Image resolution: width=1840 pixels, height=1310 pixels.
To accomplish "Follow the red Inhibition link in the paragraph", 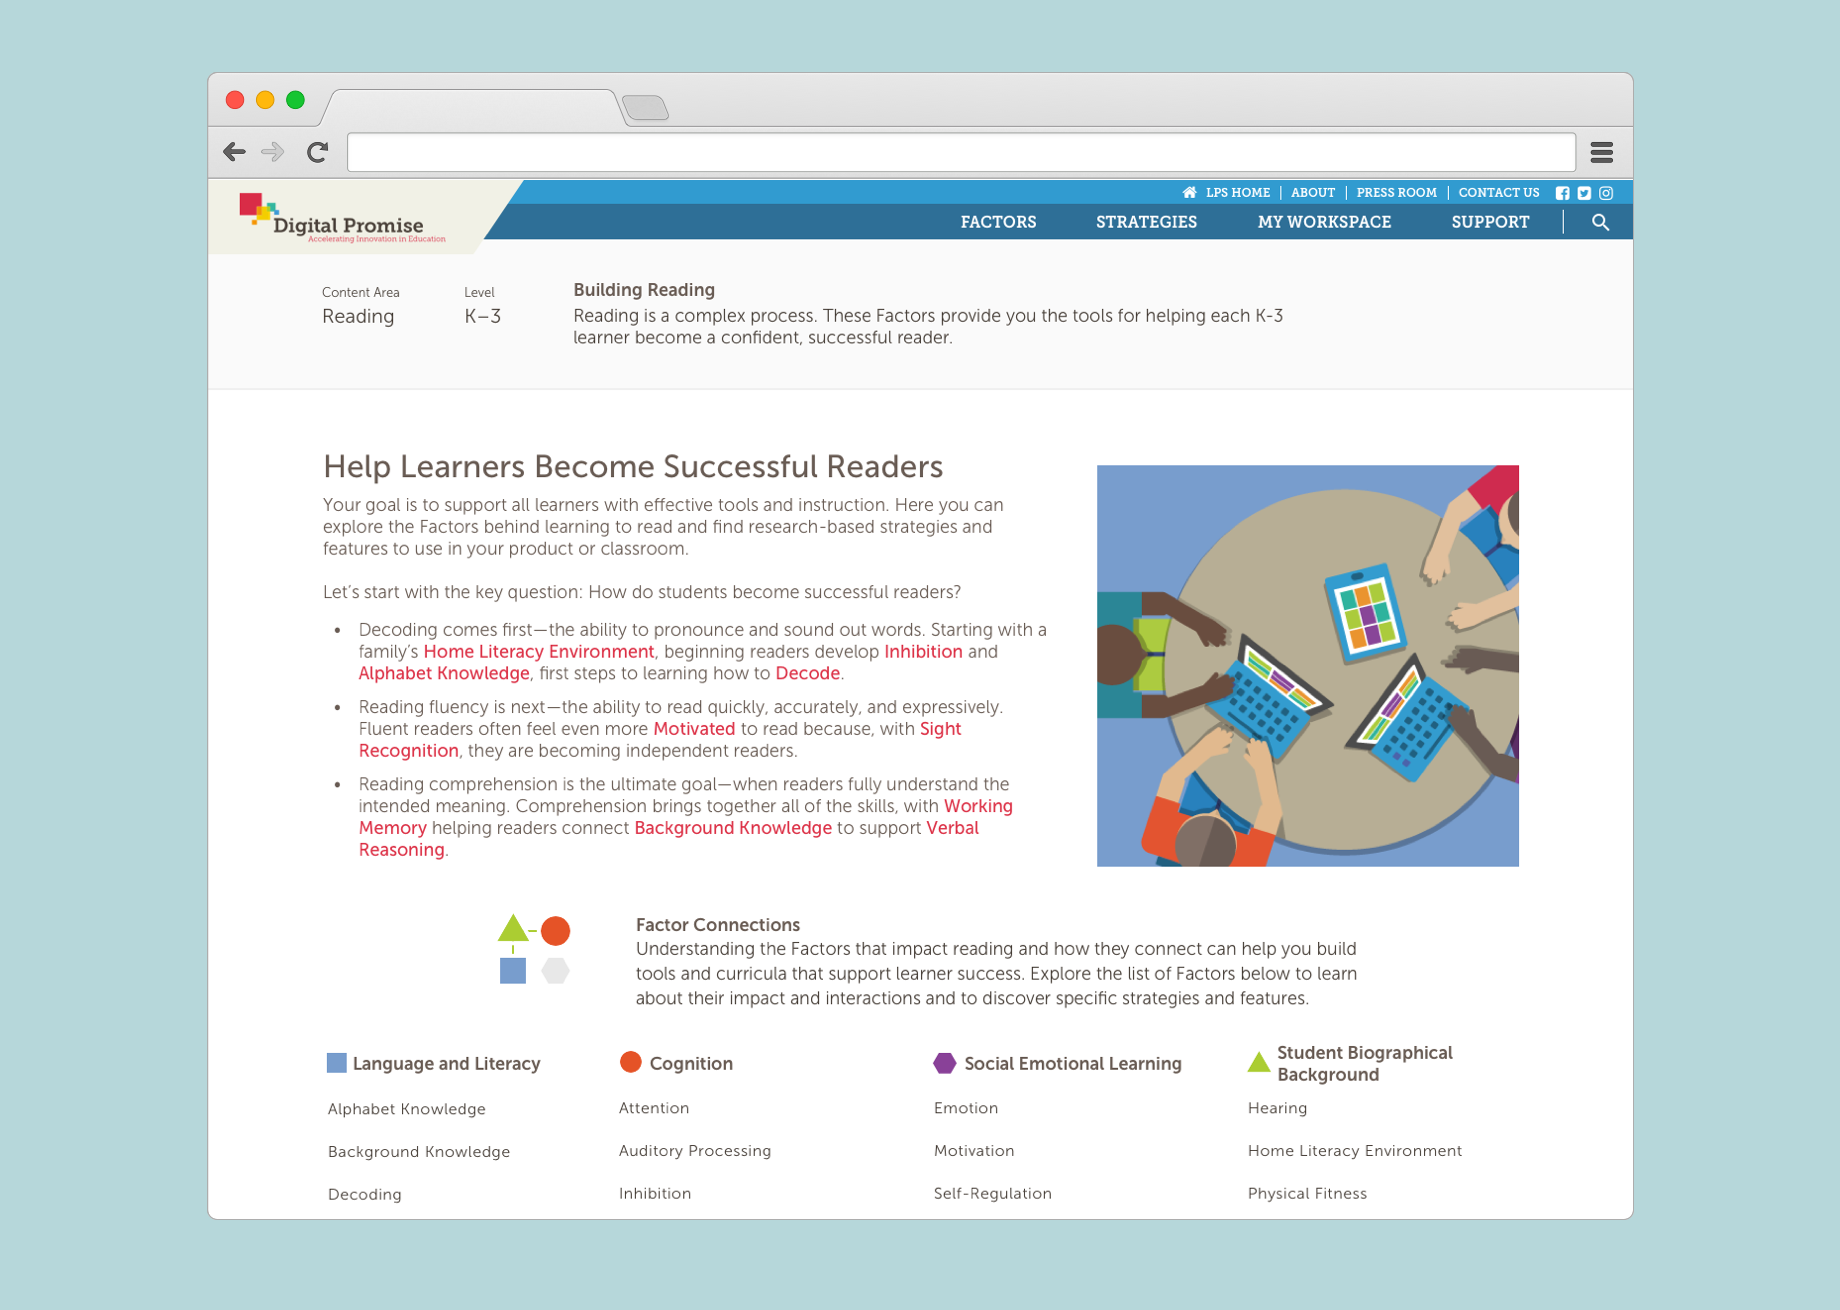I will tap(923, 652).
